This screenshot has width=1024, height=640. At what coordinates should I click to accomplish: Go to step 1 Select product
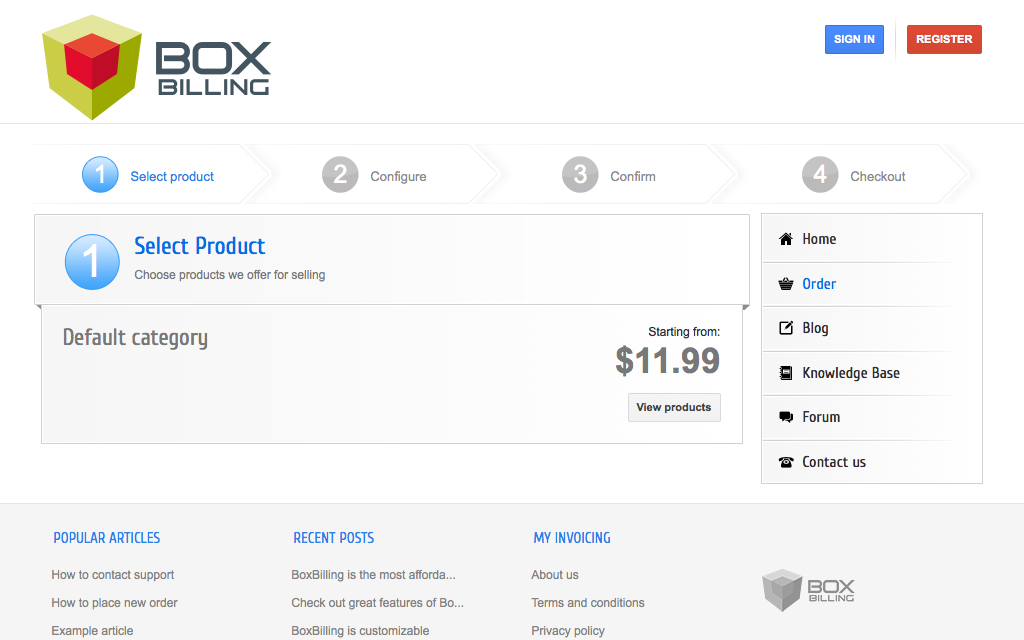click(150, 176)
